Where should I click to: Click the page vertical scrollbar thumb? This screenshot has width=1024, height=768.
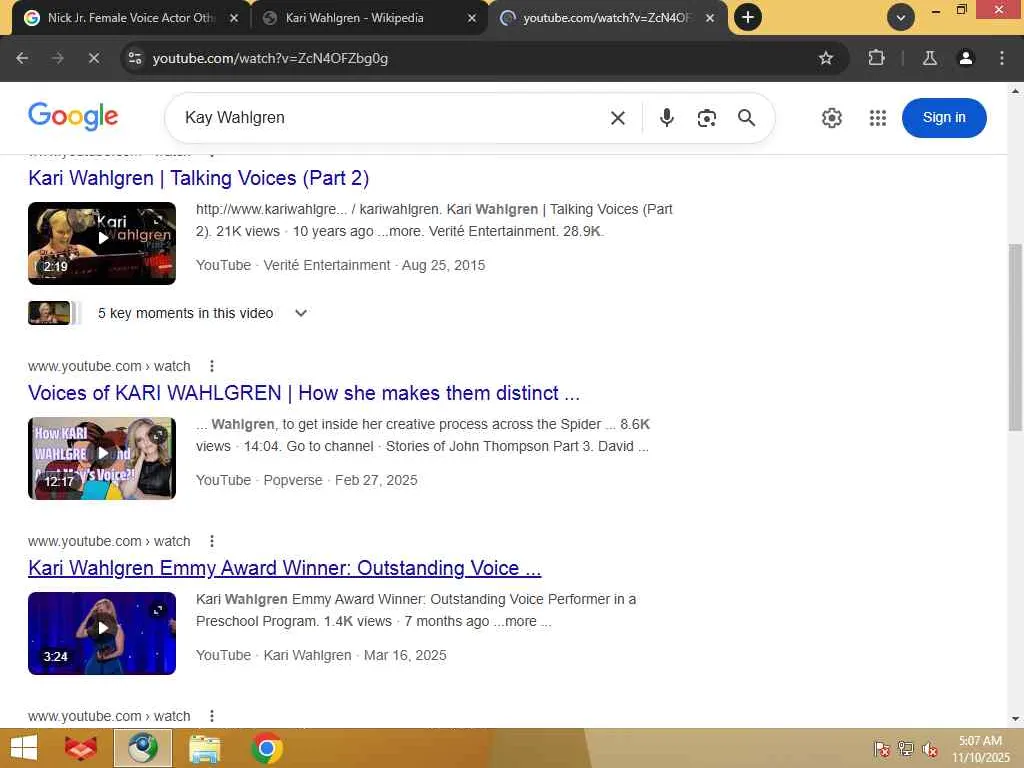(1014, 337)
